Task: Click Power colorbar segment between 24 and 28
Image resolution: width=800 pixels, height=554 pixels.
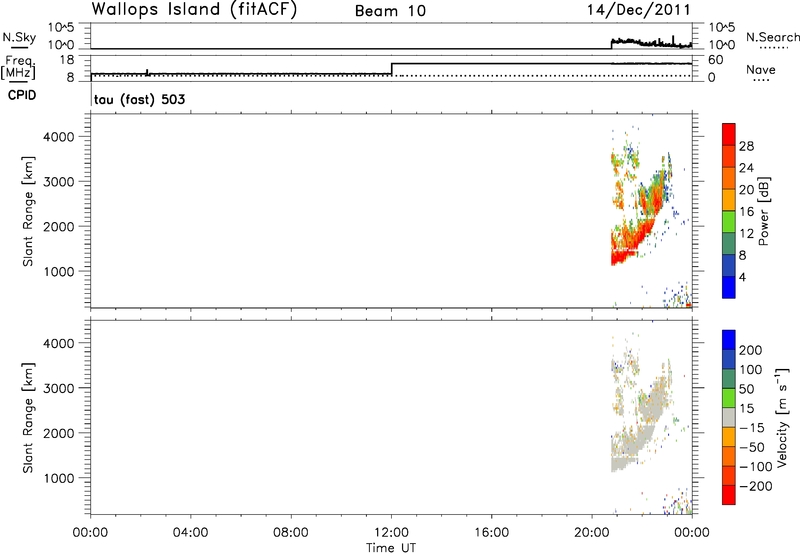Action: coord(729,156)
